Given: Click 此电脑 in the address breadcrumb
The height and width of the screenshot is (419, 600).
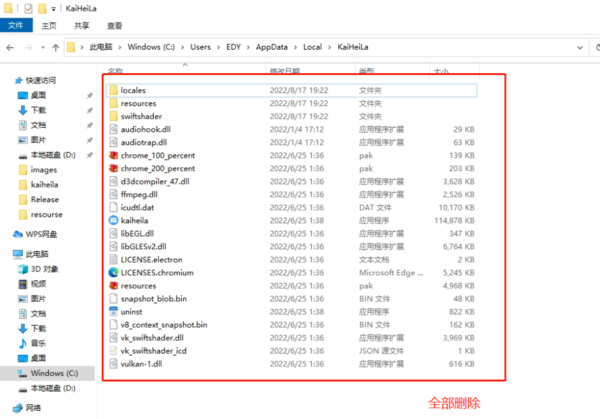Looking at the screenshot, I should click(x=101, y=47).
